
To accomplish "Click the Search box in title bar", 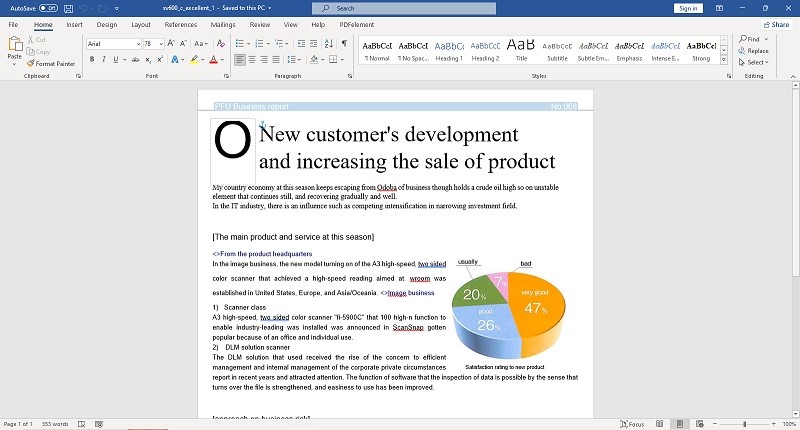I will [x=404, y=8].
